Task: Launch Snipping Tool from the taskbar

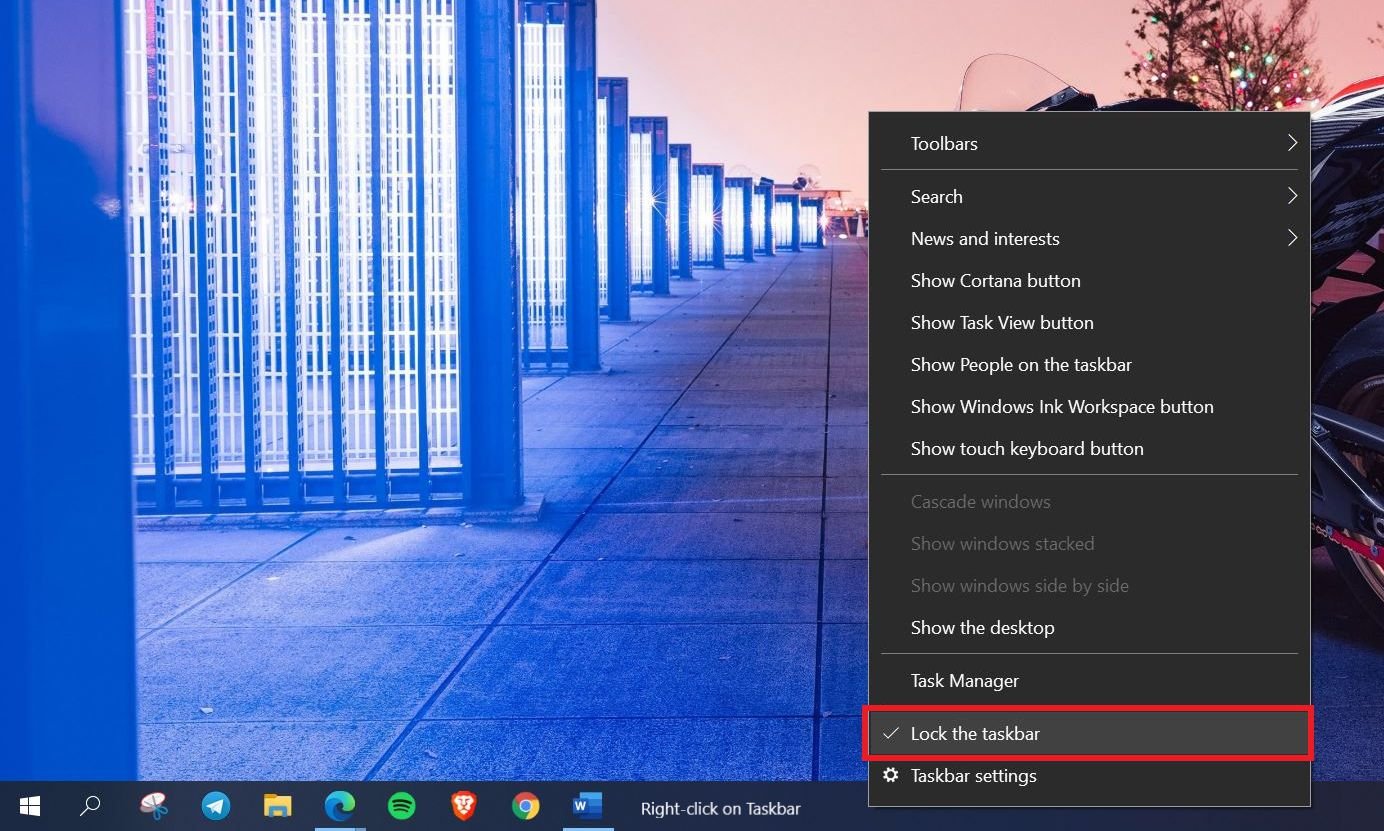Action: tap(153, 806)
